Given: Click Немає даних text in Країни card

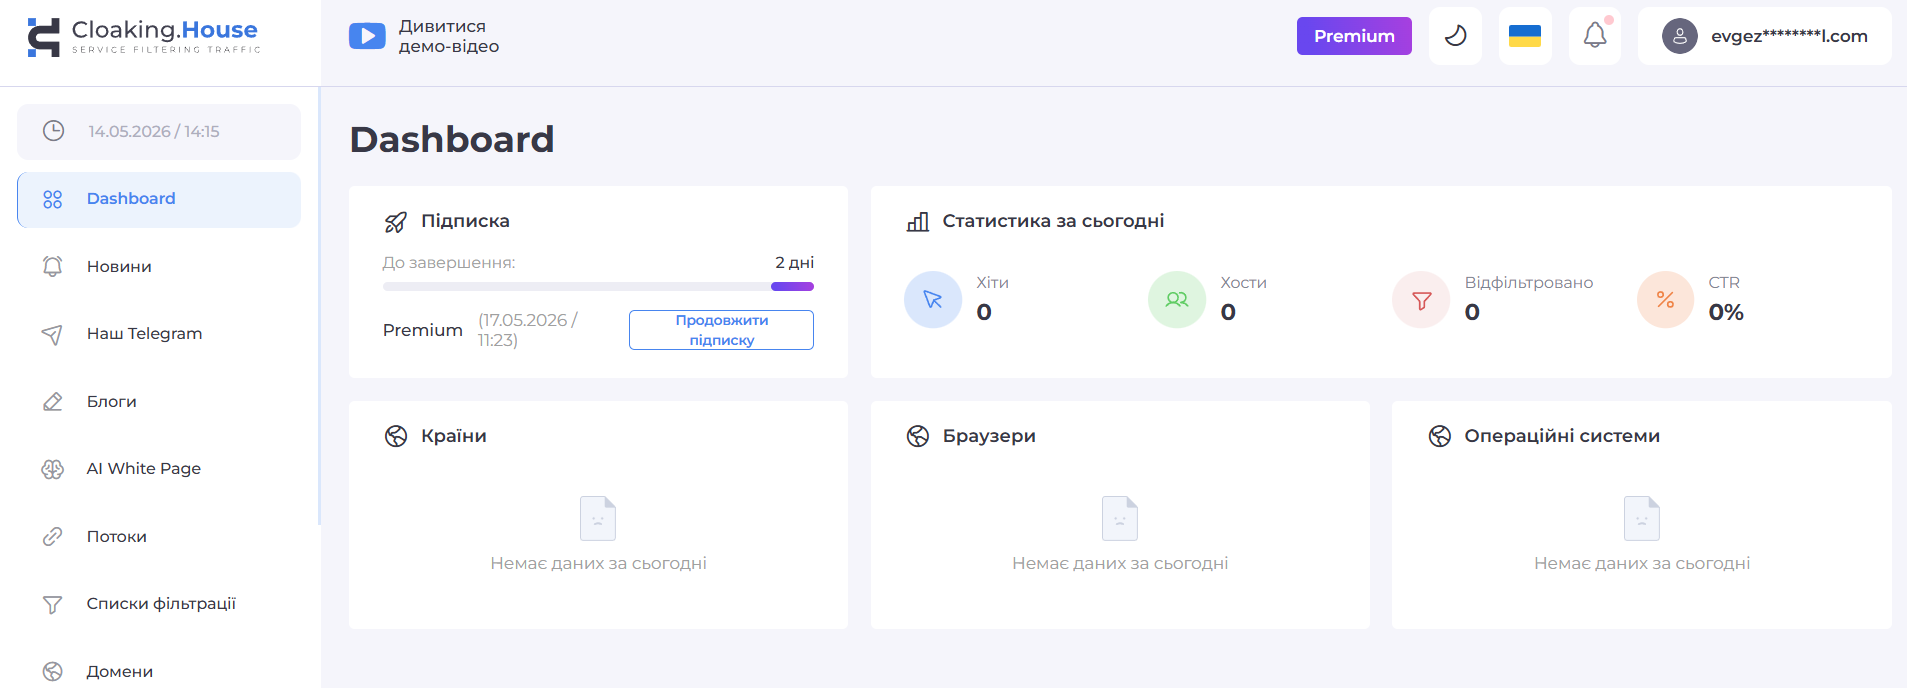Looking at the screenshot, I should (598, 563).
